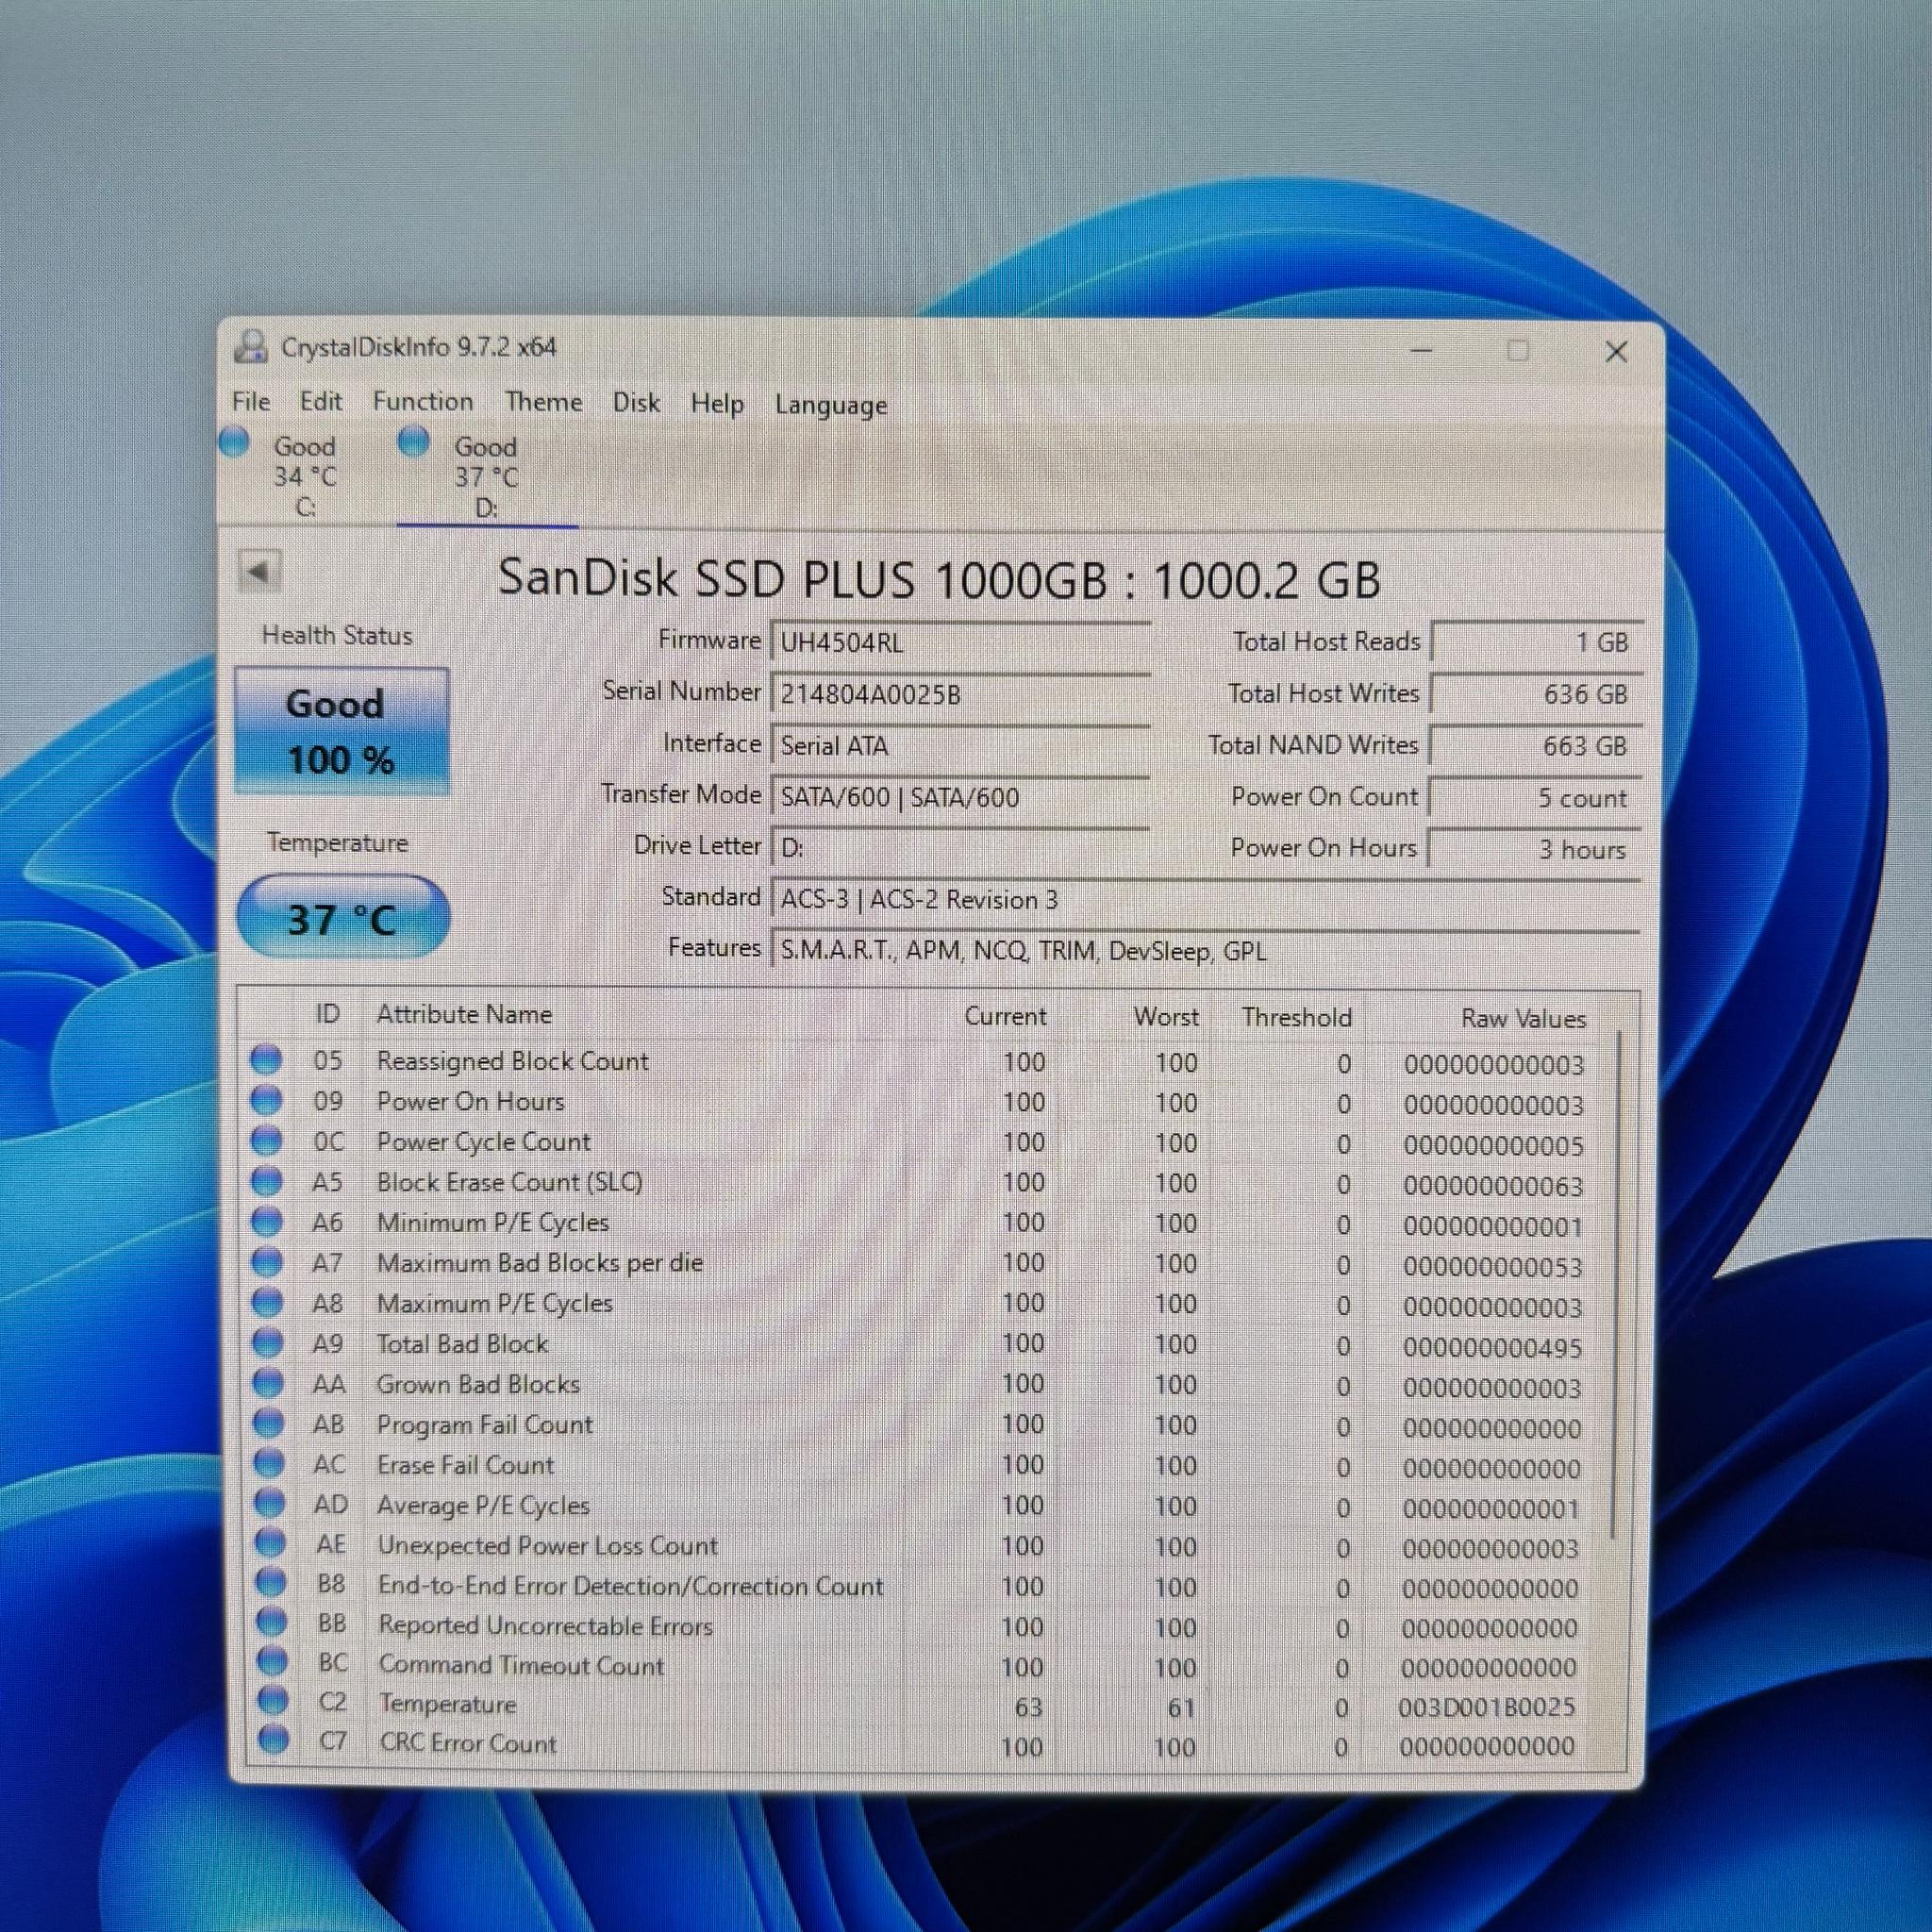Click the status icon for Unexpected Power Loss Count
The width and height of the screenshot is (1932, 1932).
pyautogui.click(x=270, y=1543)
